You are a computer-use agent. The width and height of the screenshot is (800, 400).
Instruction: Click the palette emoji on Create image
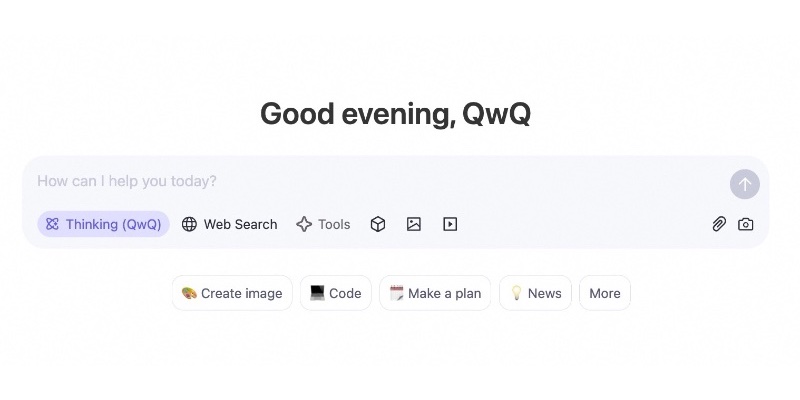tap(189, 293)
